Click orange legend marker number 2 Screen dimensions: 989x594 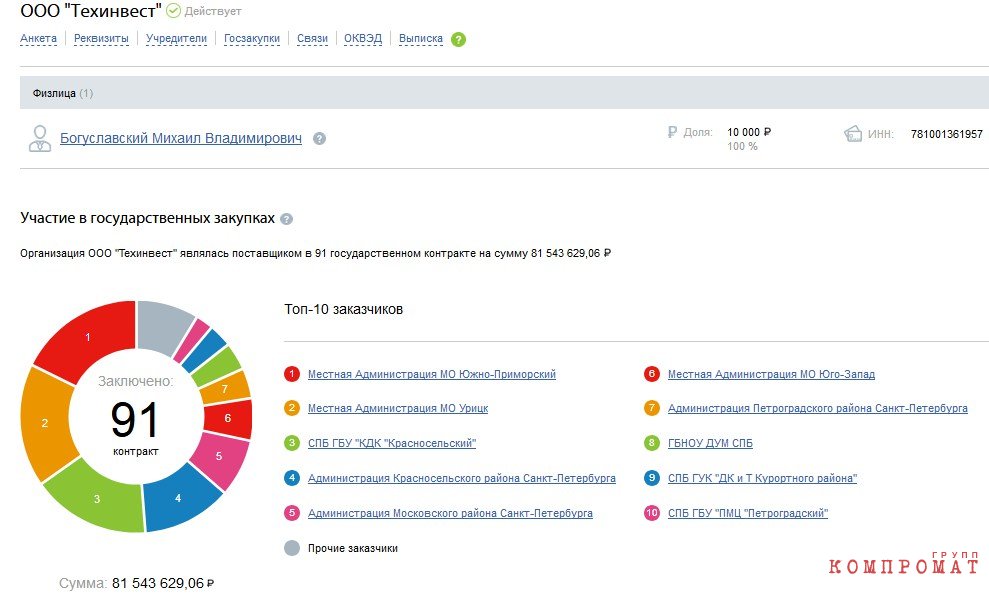pyautogui.click(x=291, y=408)
